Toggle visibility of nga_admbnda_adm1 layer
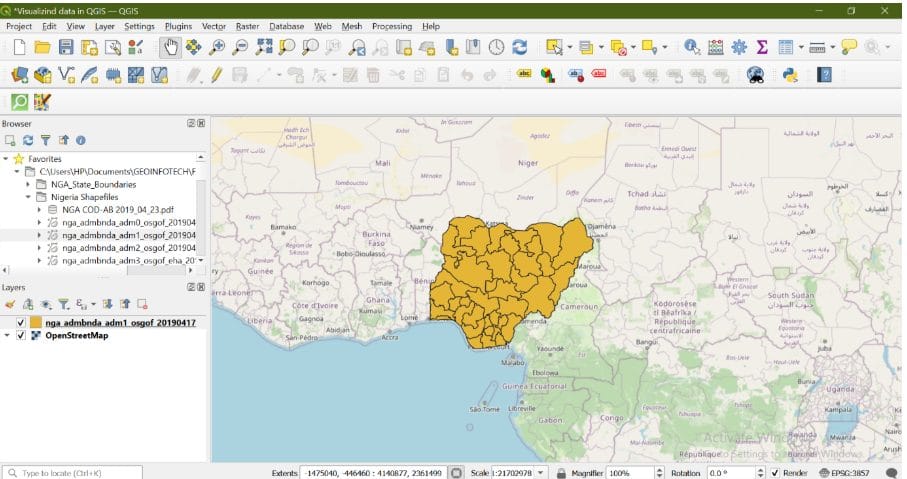 [x=21, y=323]
